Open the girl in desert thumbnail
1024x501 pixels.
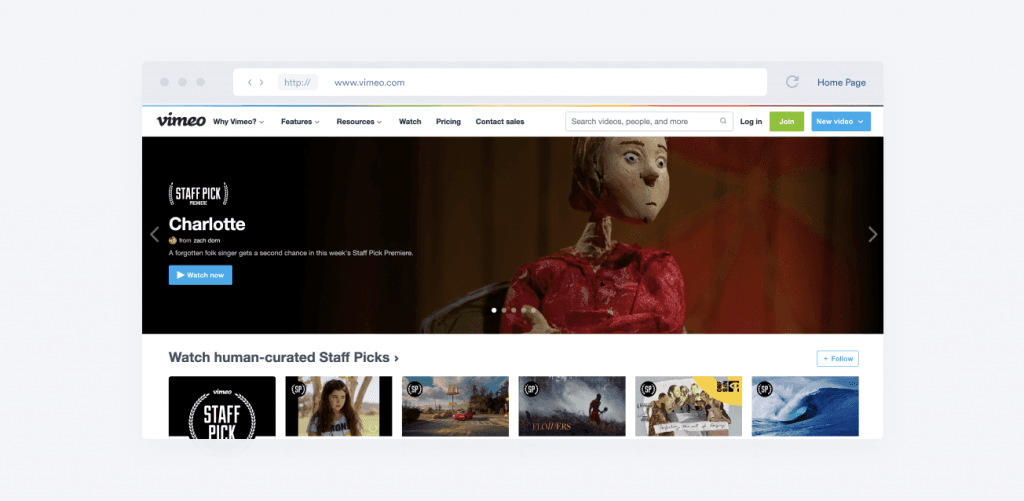coord(339,406)
